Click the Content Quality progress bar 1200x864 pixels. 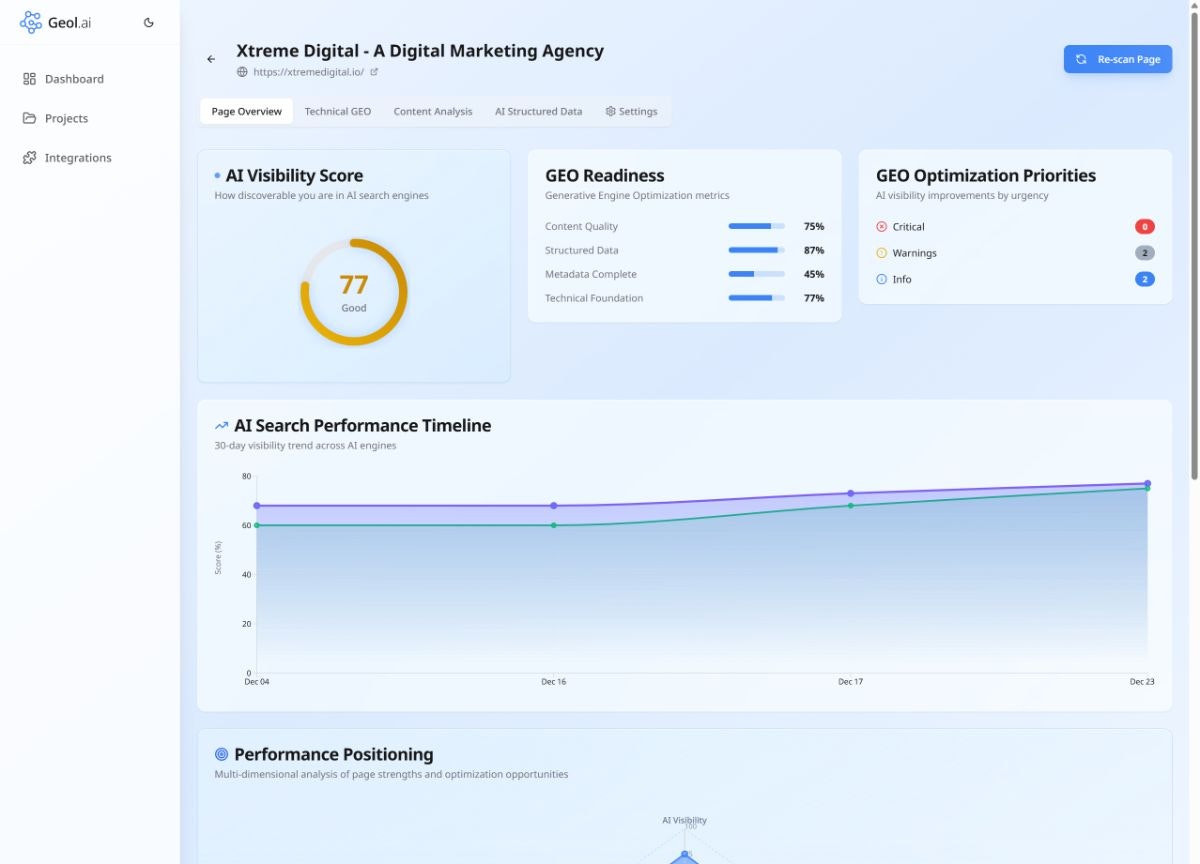pyautogui.click(x=756, y=226)
